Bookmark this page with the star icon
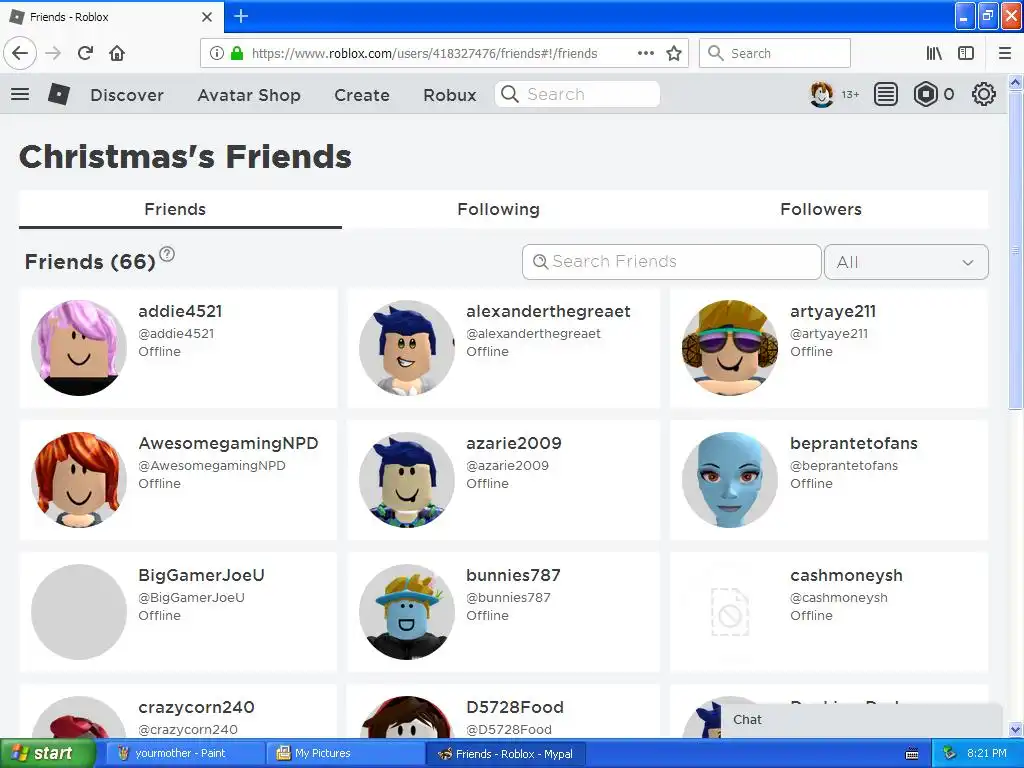This screenshot has width=1024, height=768. tap(674, 54)
